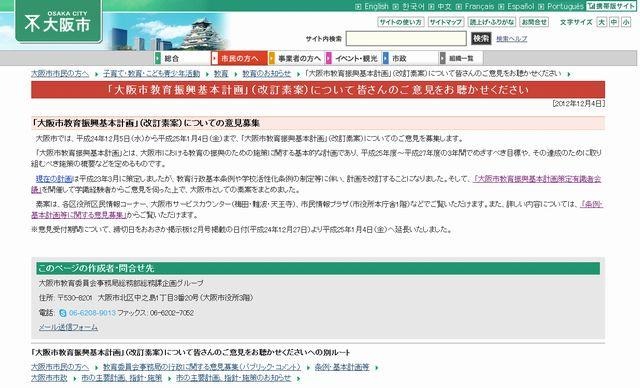Set text size to 小 (small)

pyautogui.click(x=626, y=22)
